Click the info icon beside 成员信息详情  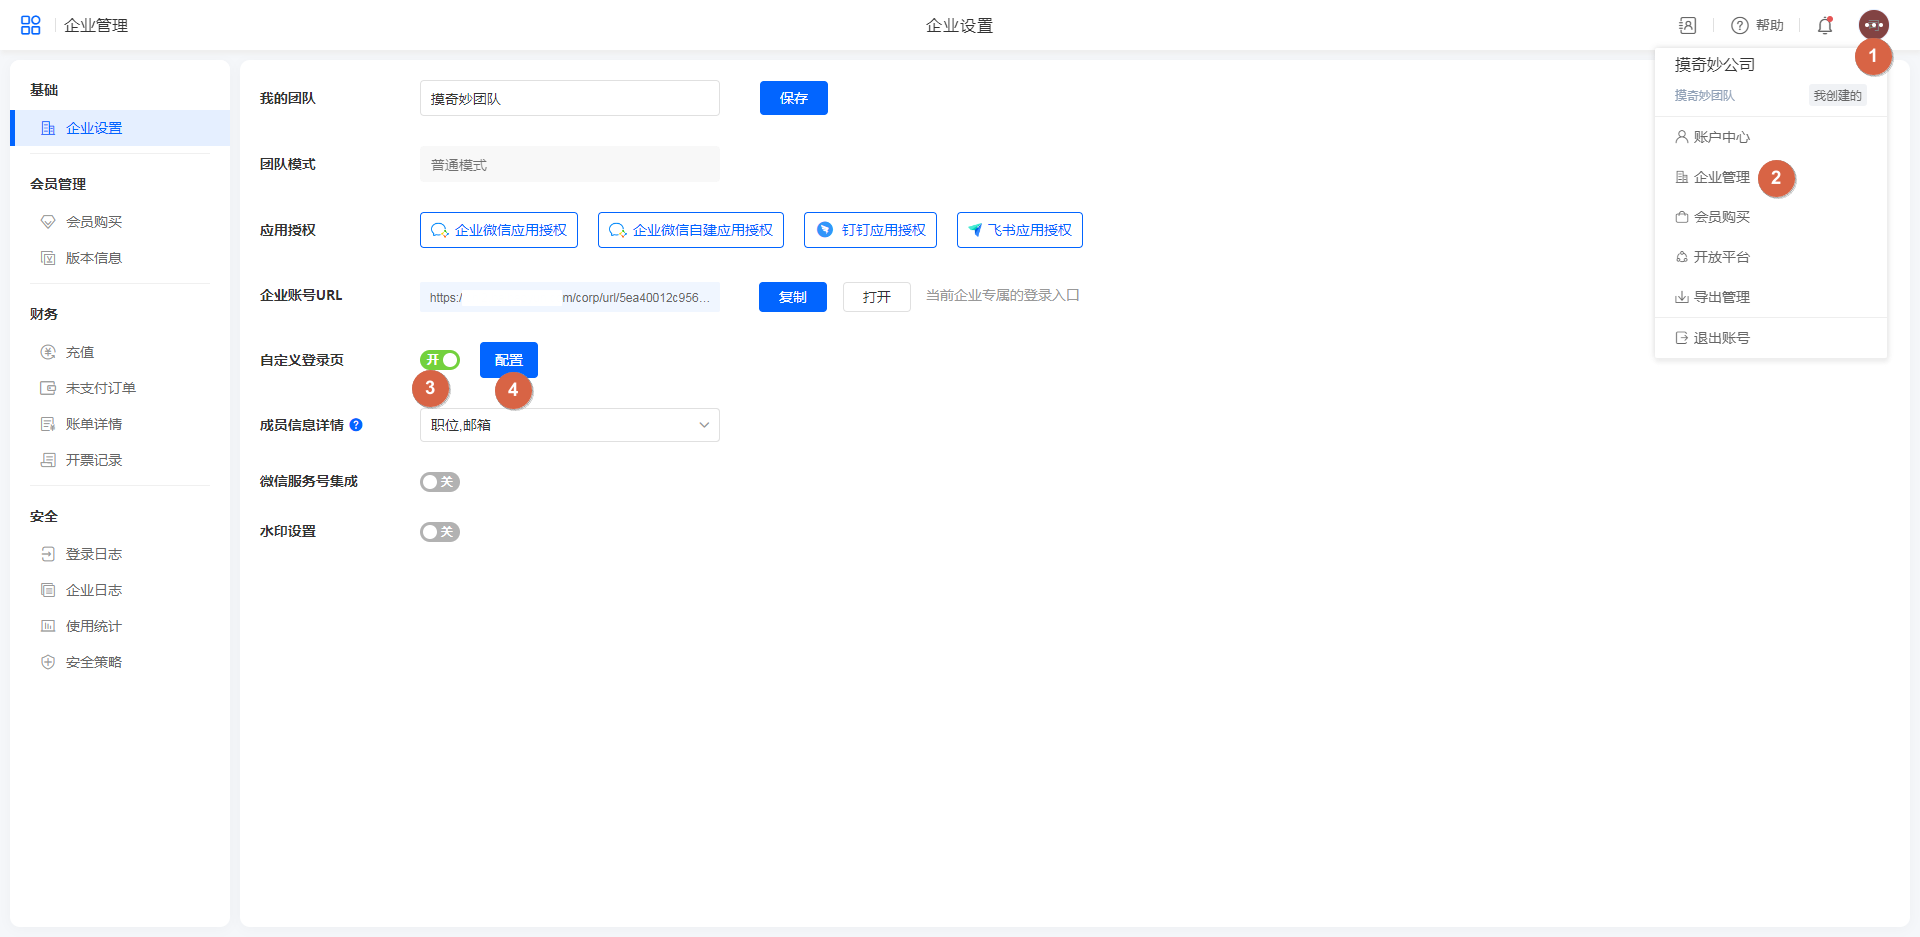(x=356, y=425)
